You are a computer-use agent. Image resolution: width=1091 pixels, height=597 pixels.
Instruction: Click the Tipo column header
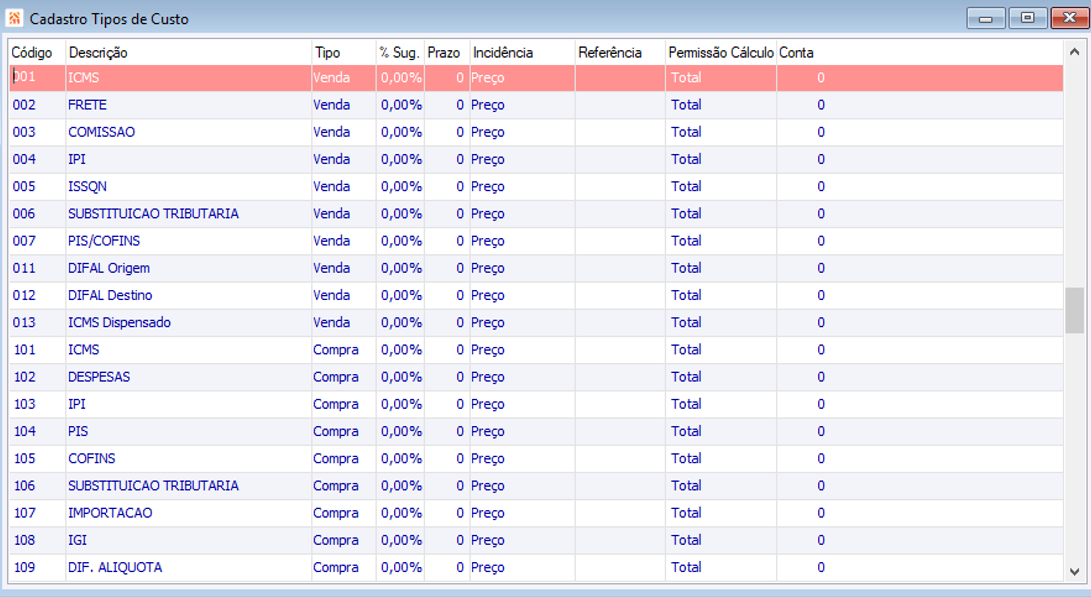coord(344,52)
